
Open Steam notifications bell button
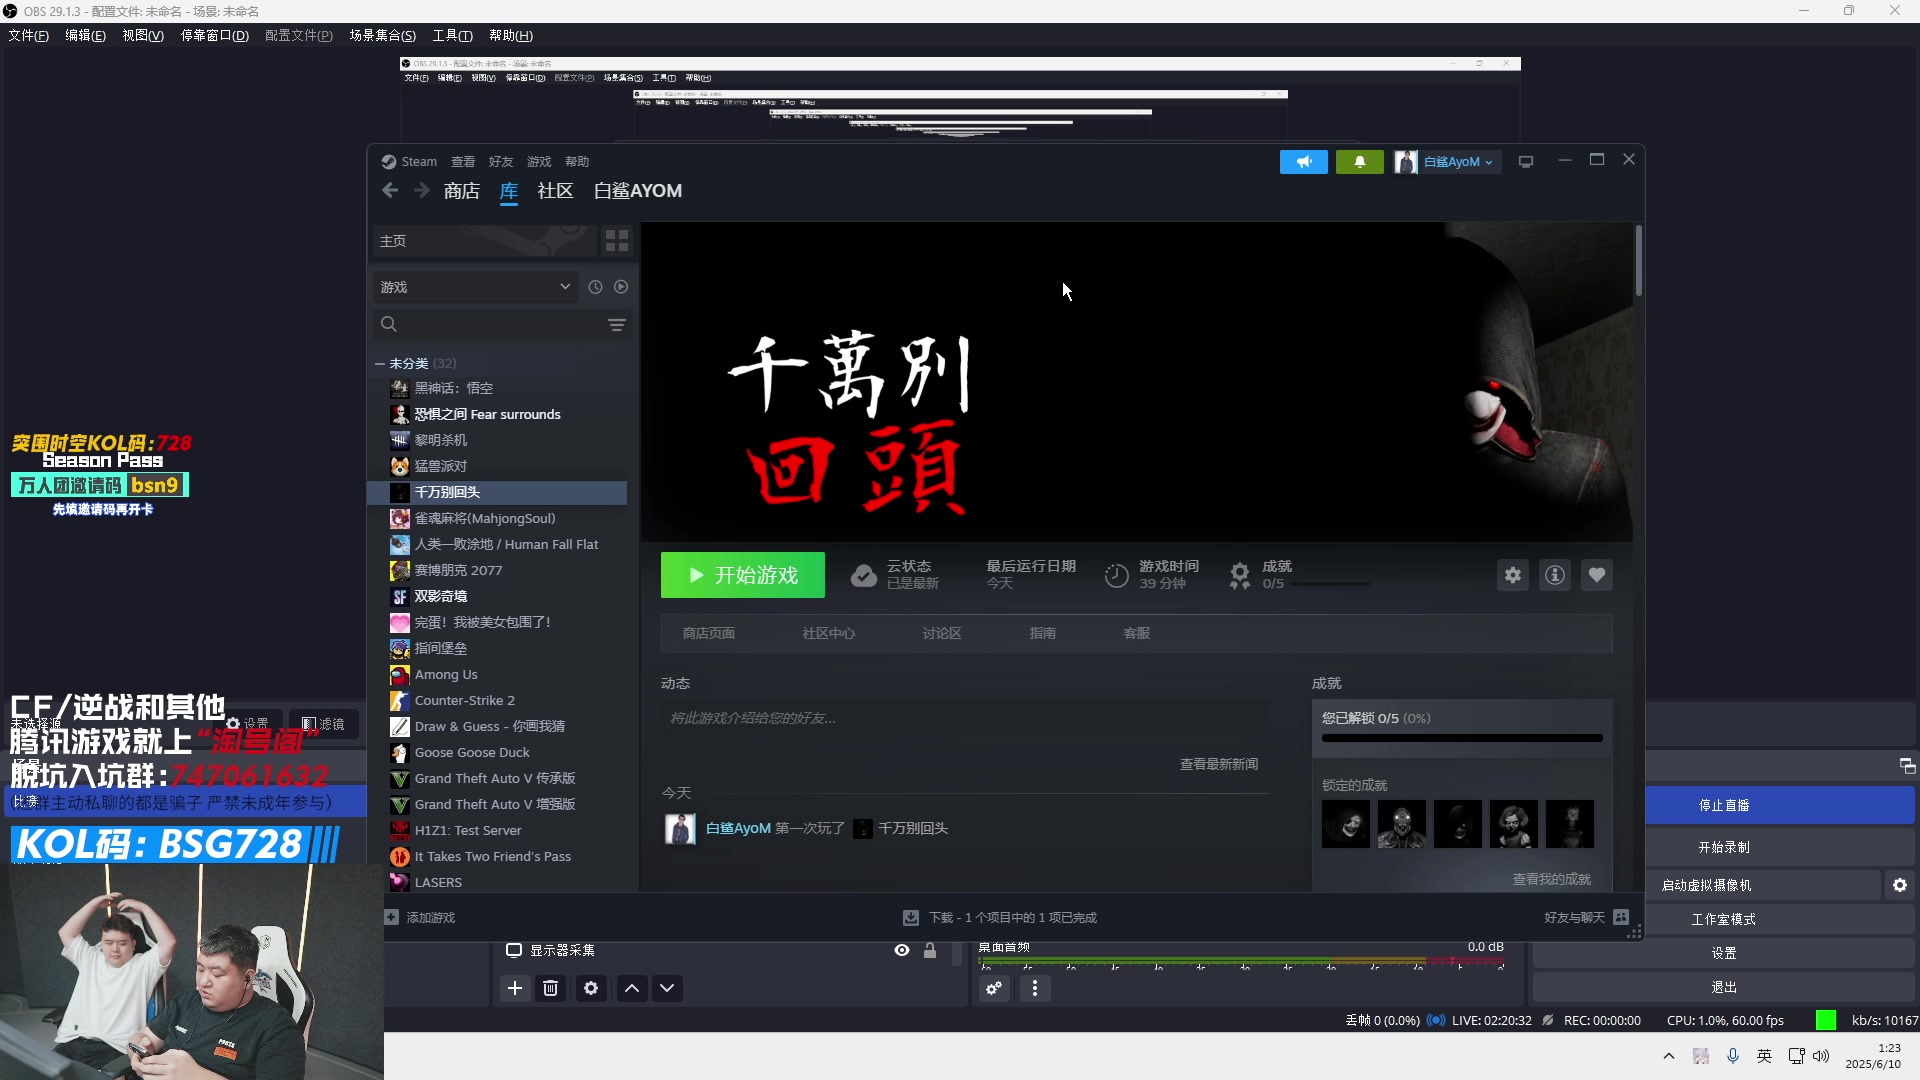point(1360,162)
